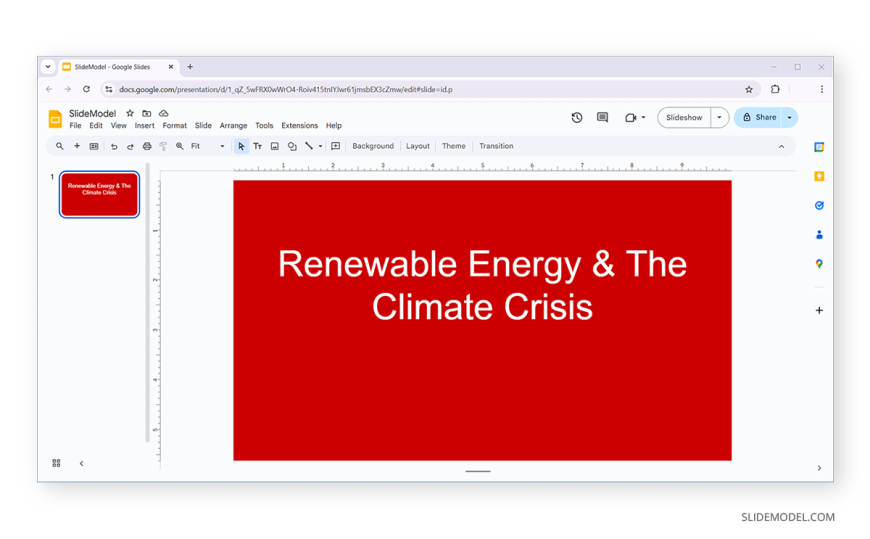This screenshot has width=870, height=539.
Task: Open the templates layout icon in toolbar
Action: click(94, 147)
